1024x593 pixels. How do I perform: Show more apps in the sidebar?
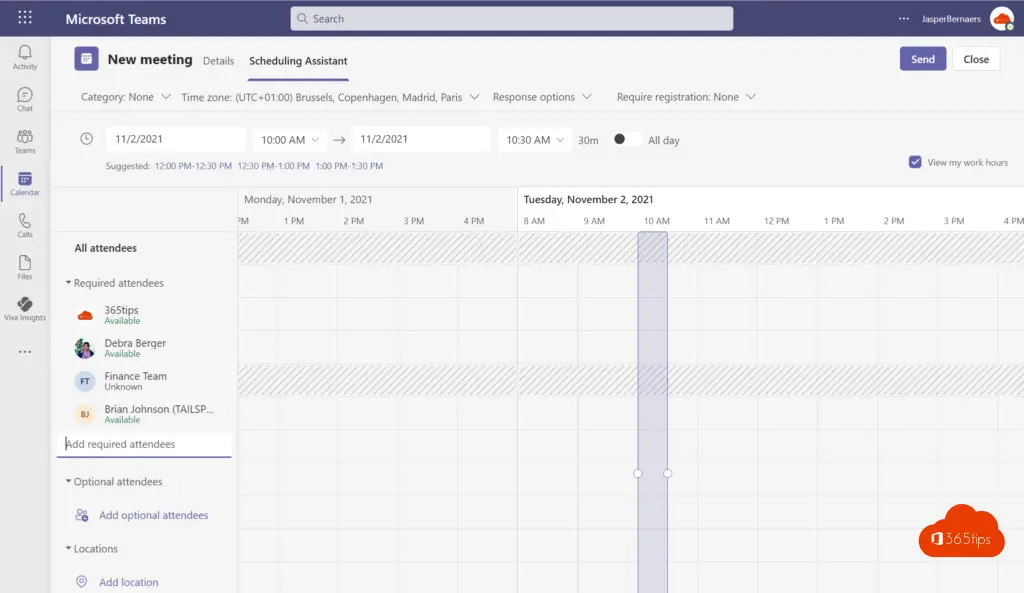pos(25,352)
